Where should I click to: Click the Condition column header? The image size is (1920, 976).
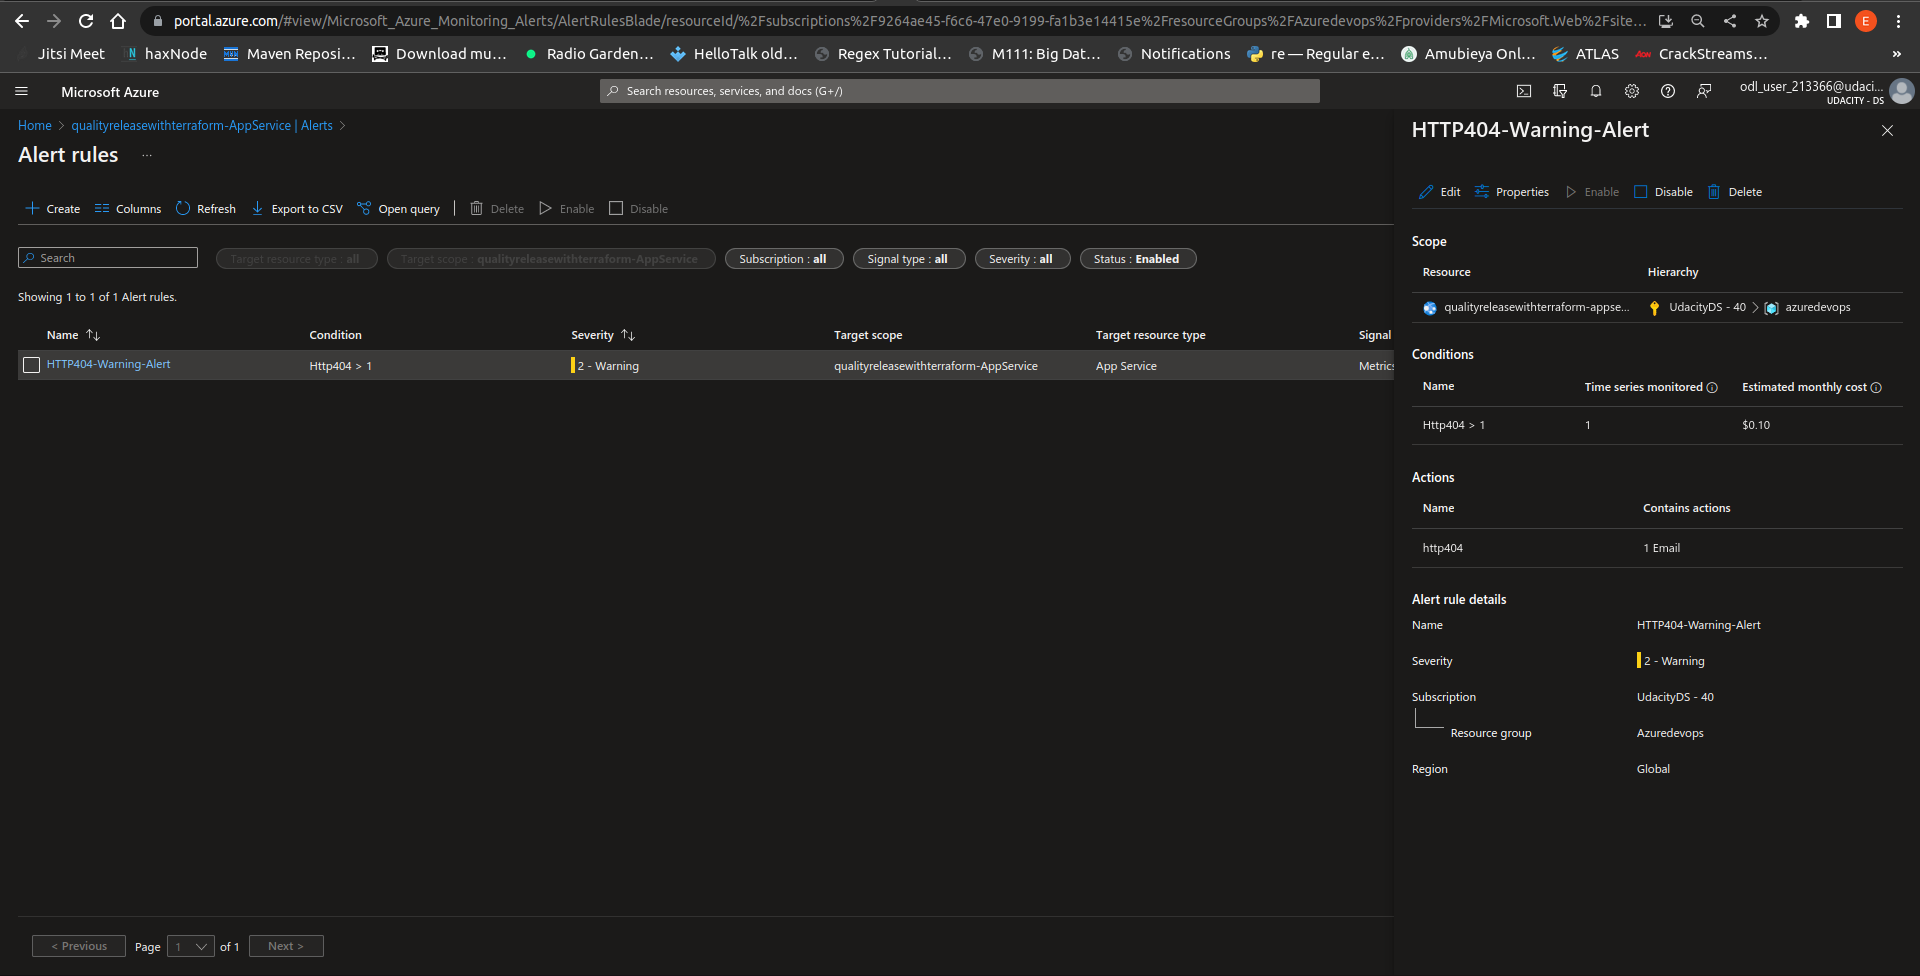pyautogui.click(x=335, y=335)
